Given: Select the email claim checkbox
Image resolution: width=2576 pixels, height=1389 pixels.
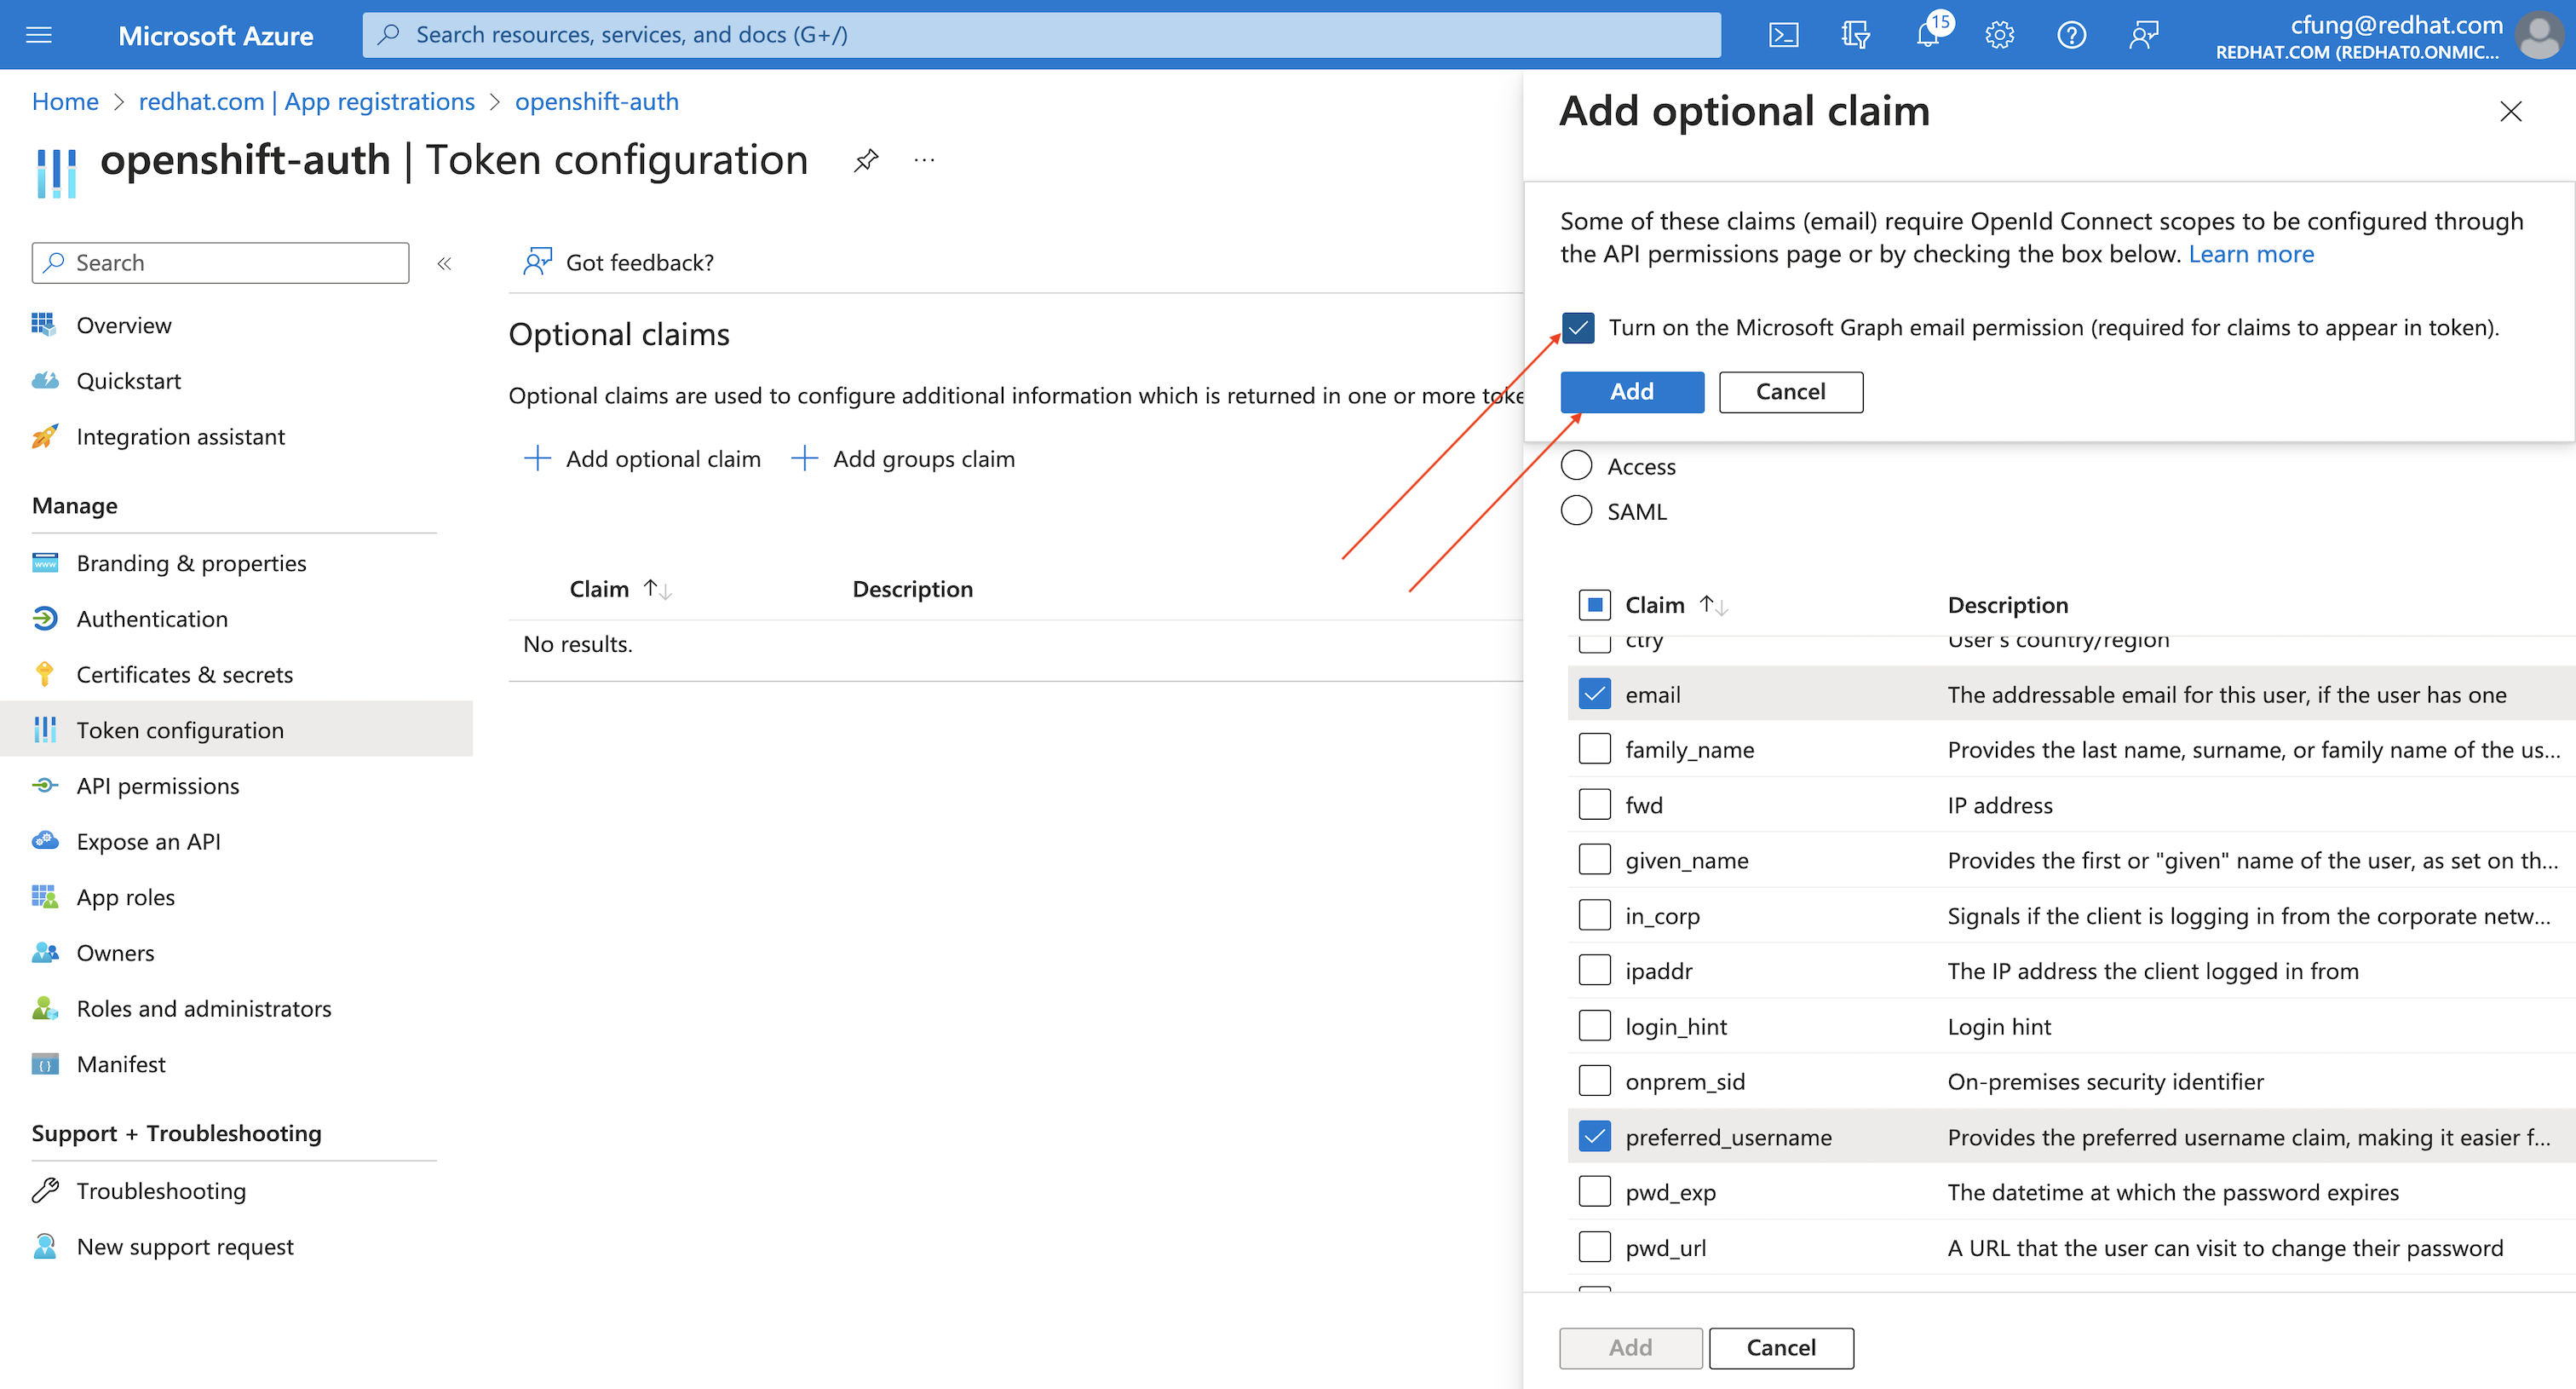Looking at the screenshot, I should coord(1591,693).
